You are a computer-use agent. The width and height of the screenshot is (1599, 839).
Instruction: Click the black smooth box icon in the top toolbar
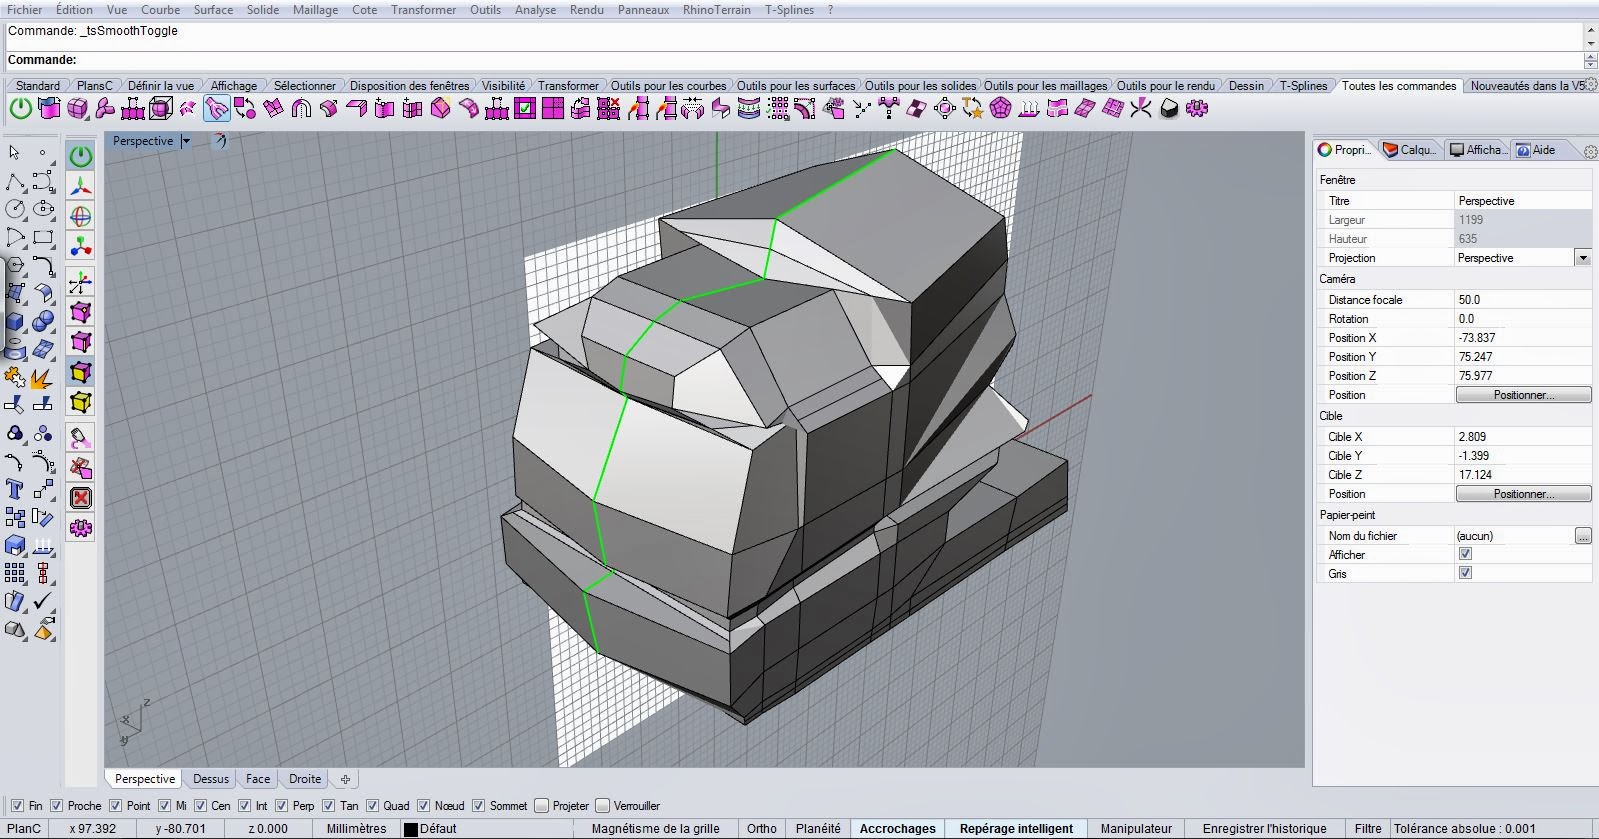[1169, 109]
